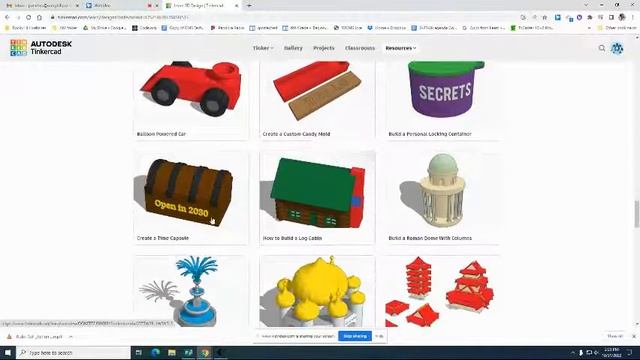This screenshot has width=640, height=360.
Task: Open the volume control in system tray
Action: pos(596,353)
